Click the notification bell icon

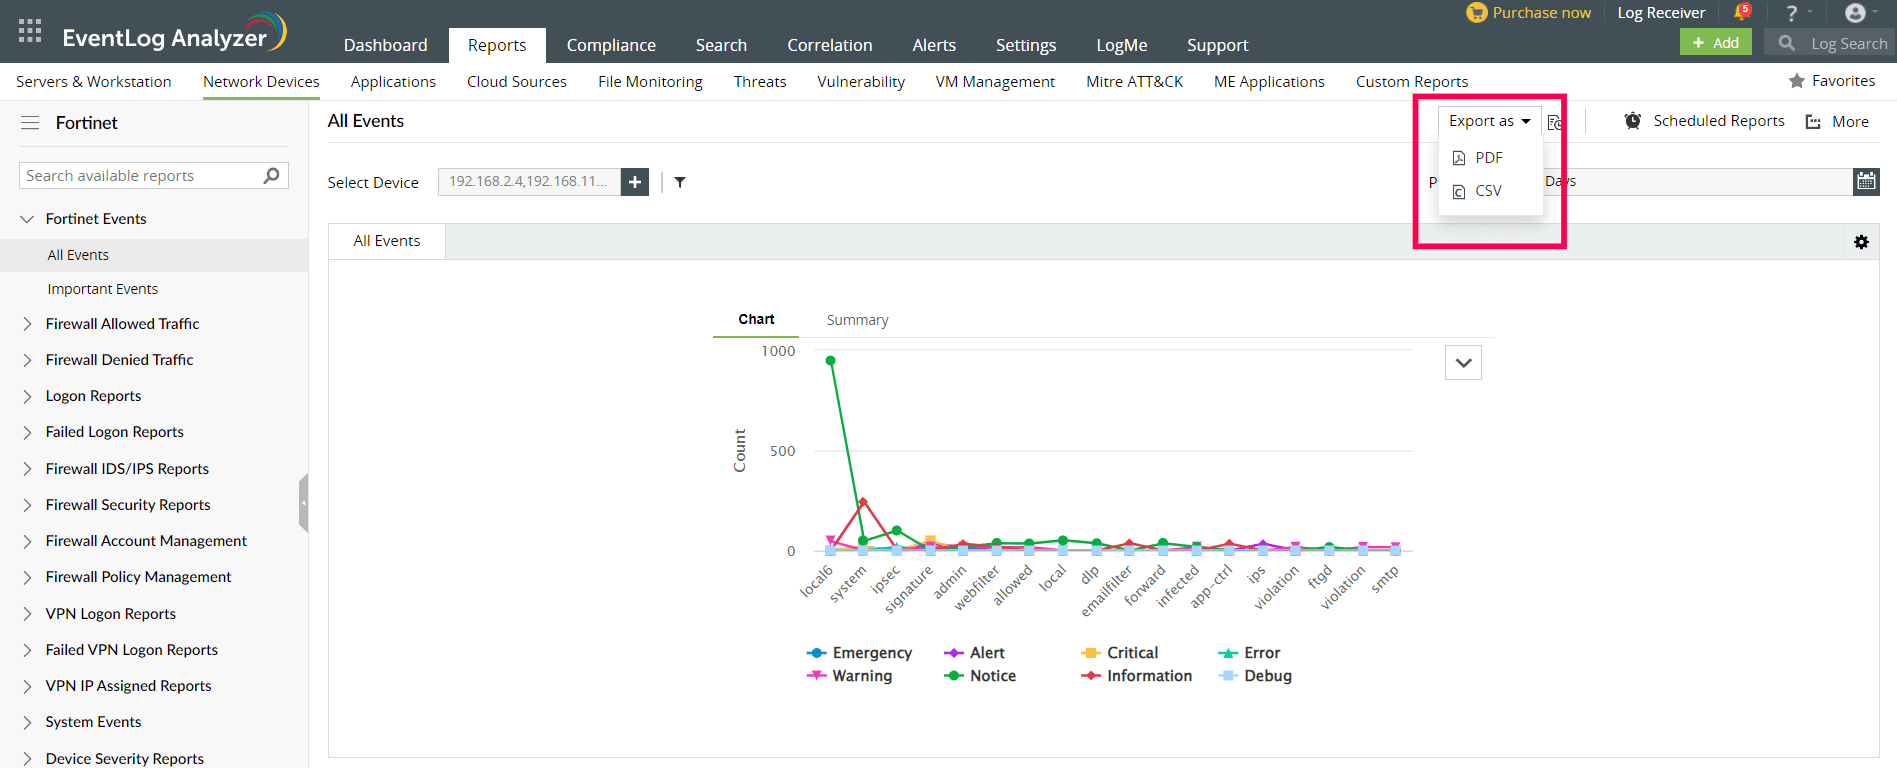click(1741, 13)
